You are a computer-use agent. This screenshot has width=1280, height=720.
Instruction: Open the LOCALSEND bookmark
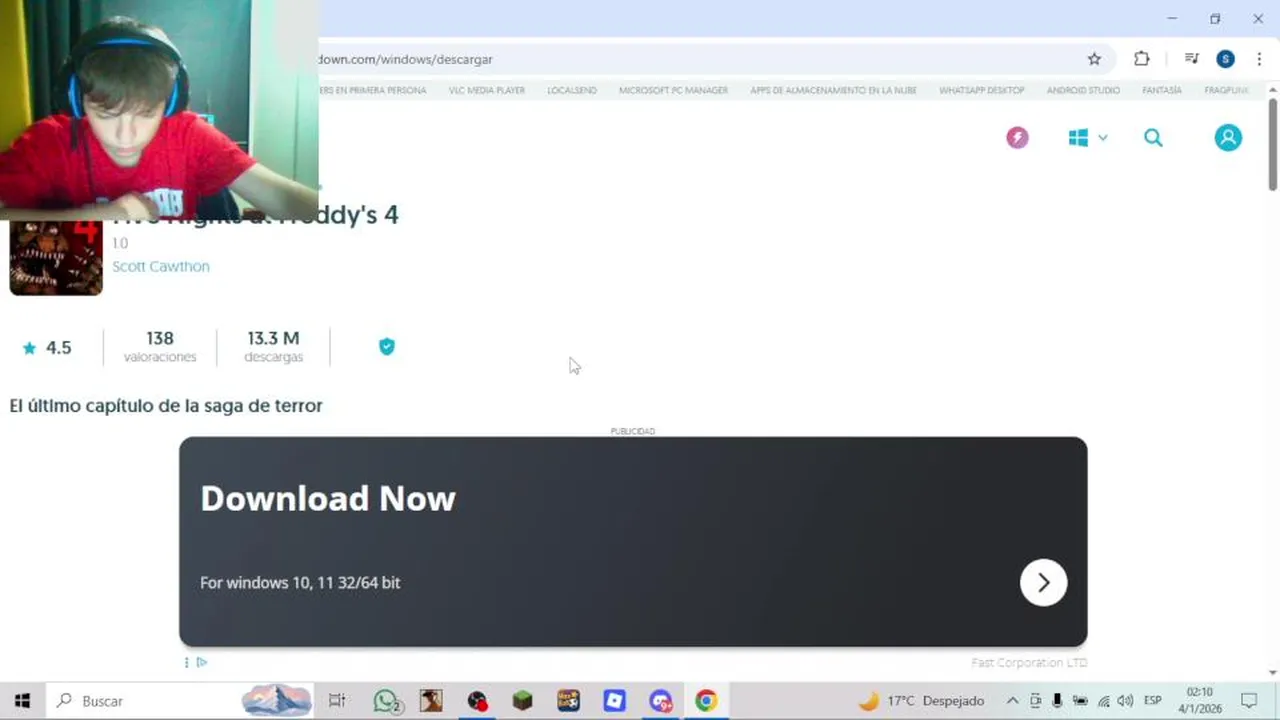[x=572, y=90]
